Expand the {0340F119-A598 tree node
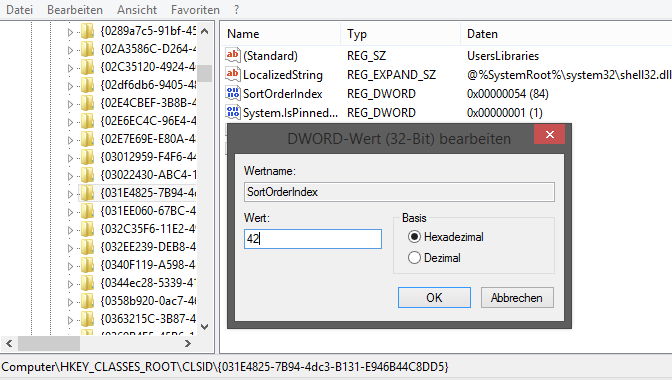672x380 pixels. pos(70,266)
